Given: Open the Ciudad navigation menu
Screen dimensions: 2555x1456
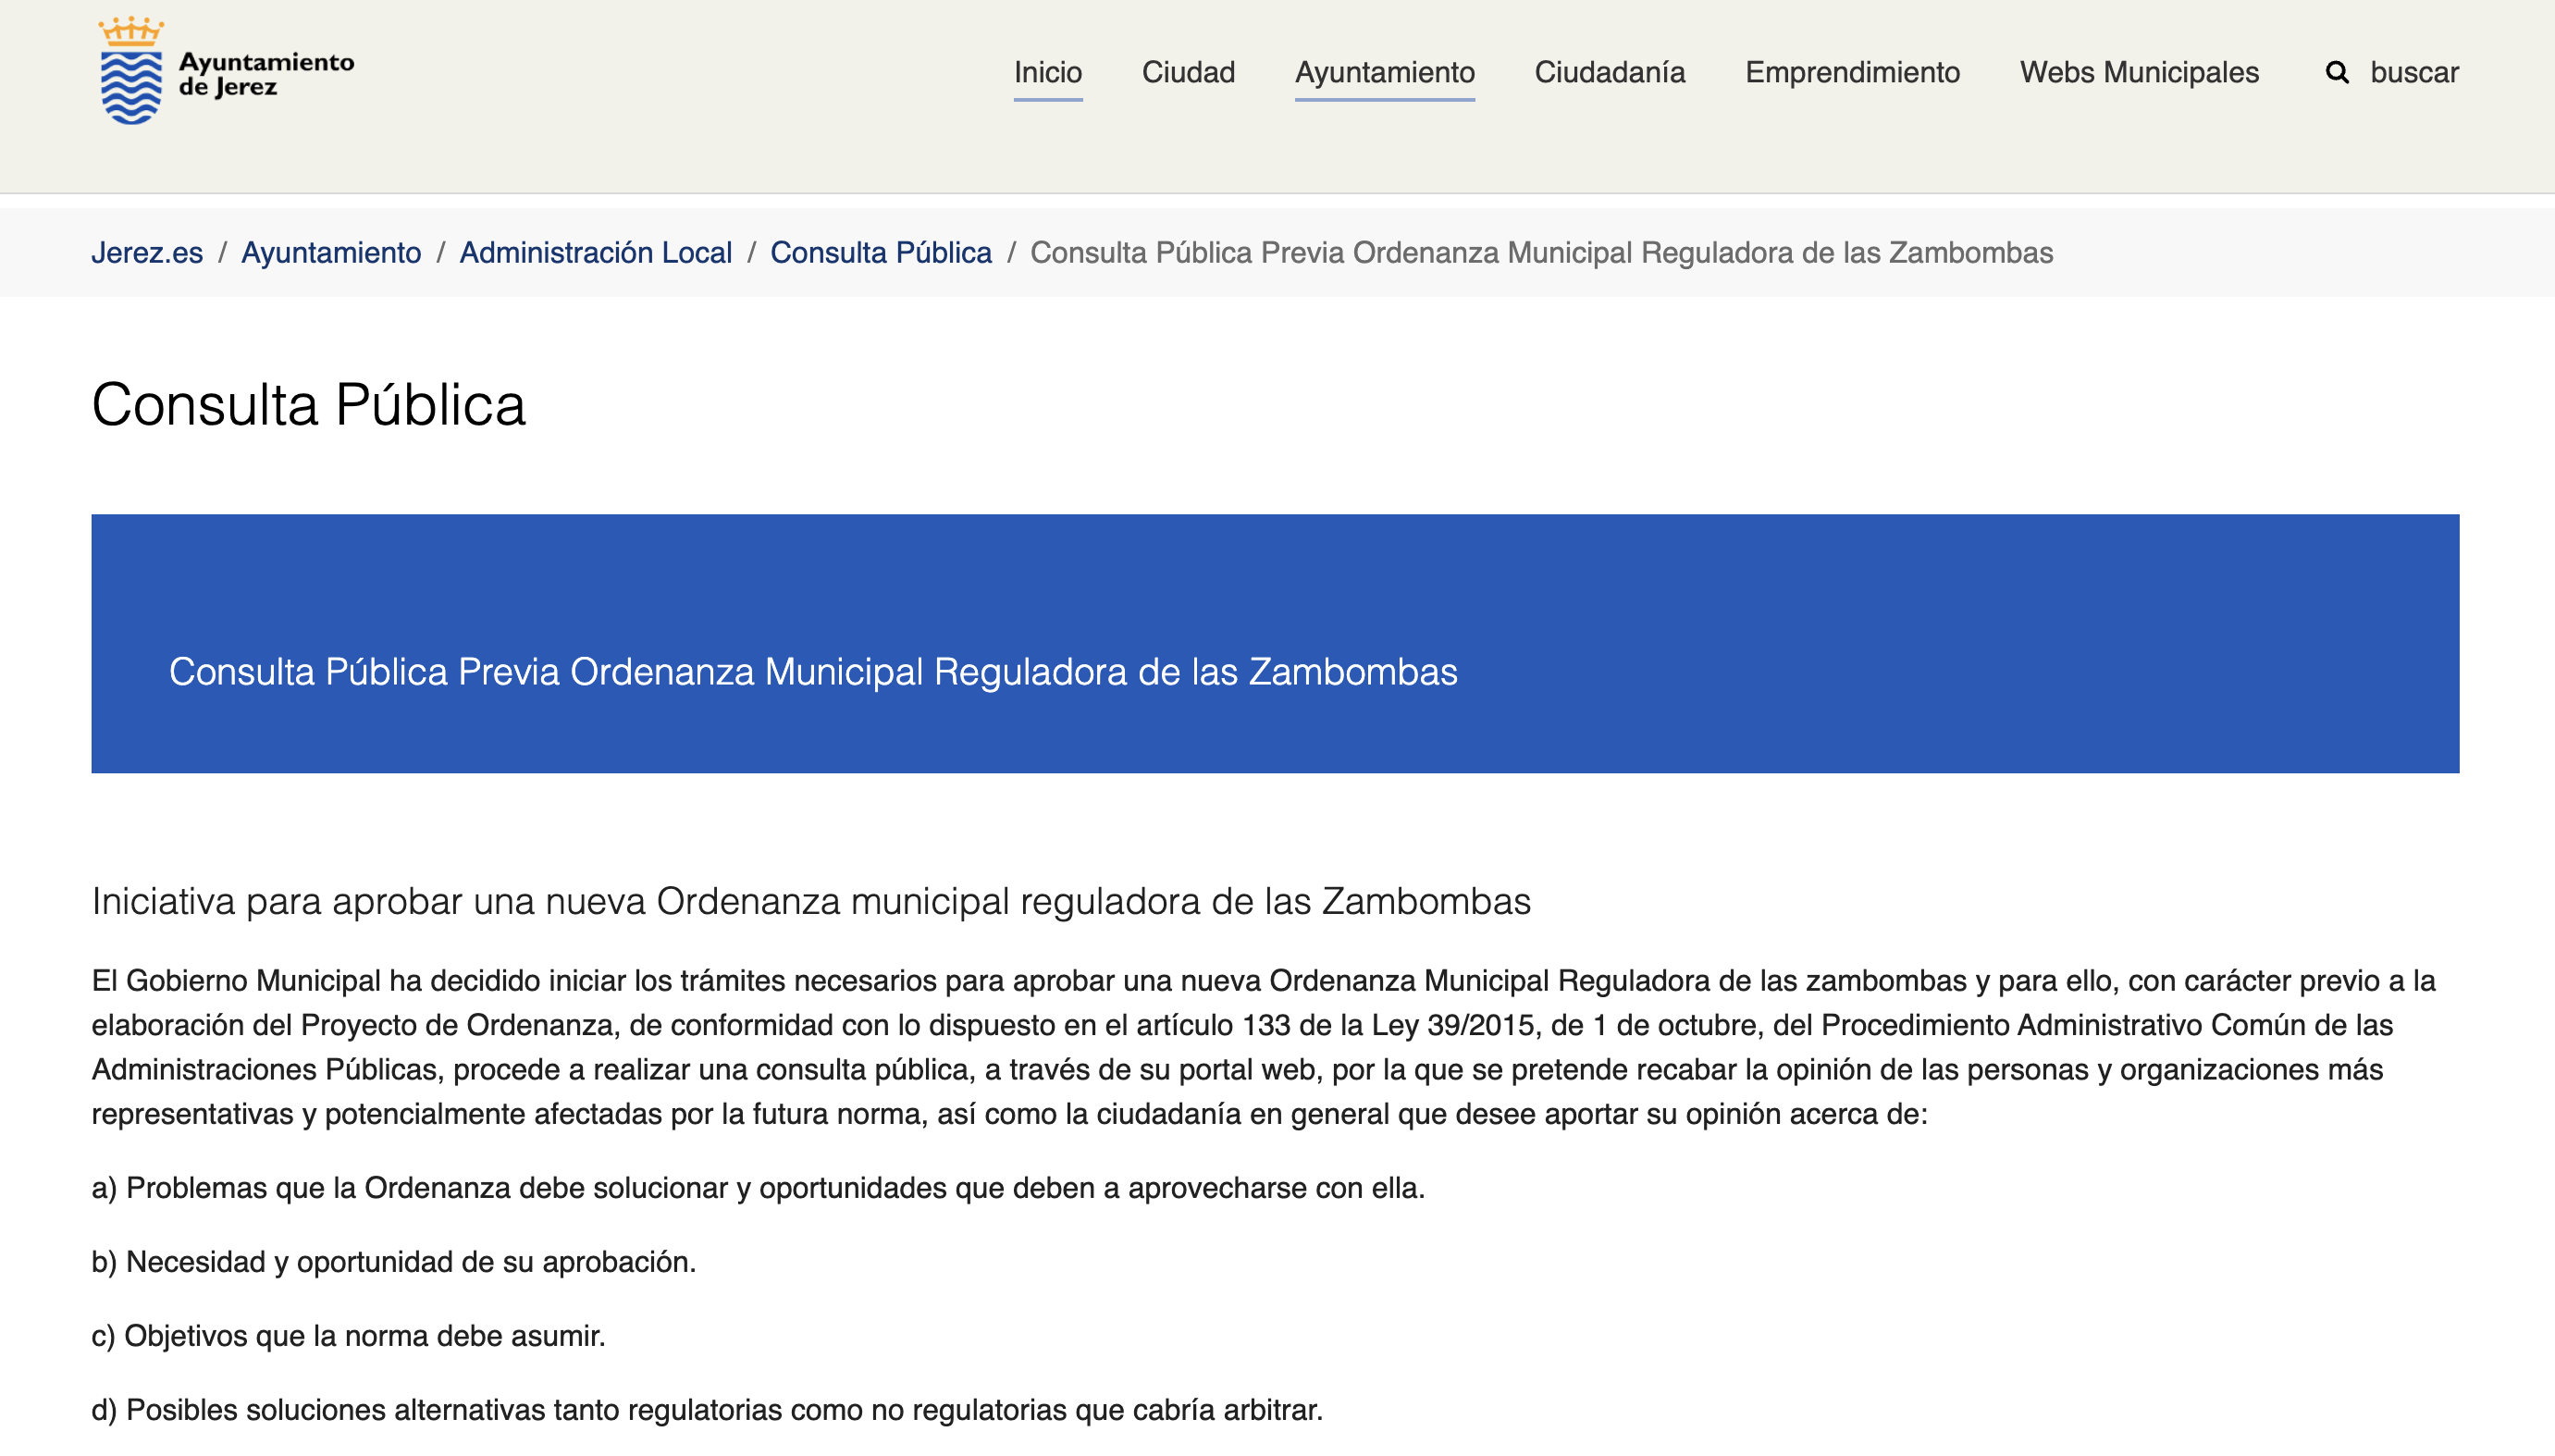Looking at the screenshot, I should (1188, 73).
